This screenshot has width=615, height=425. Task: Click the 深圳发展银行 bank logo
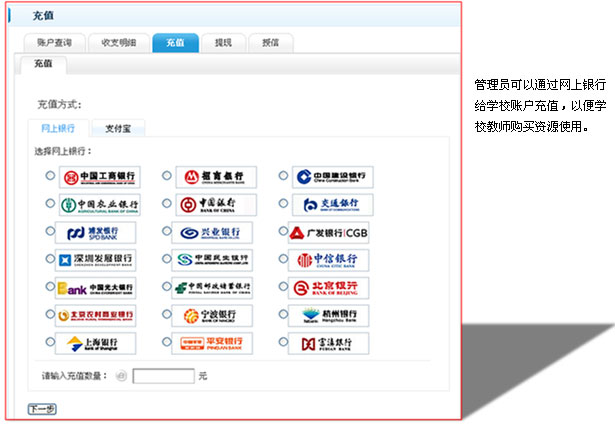[x=95, y=260]
